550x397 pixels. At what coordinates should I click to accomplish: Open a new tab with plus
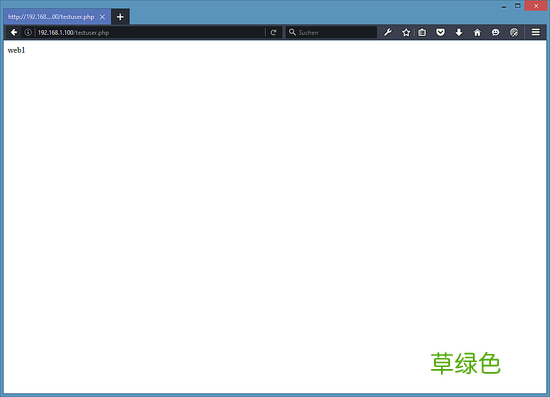tap(120, 16)
